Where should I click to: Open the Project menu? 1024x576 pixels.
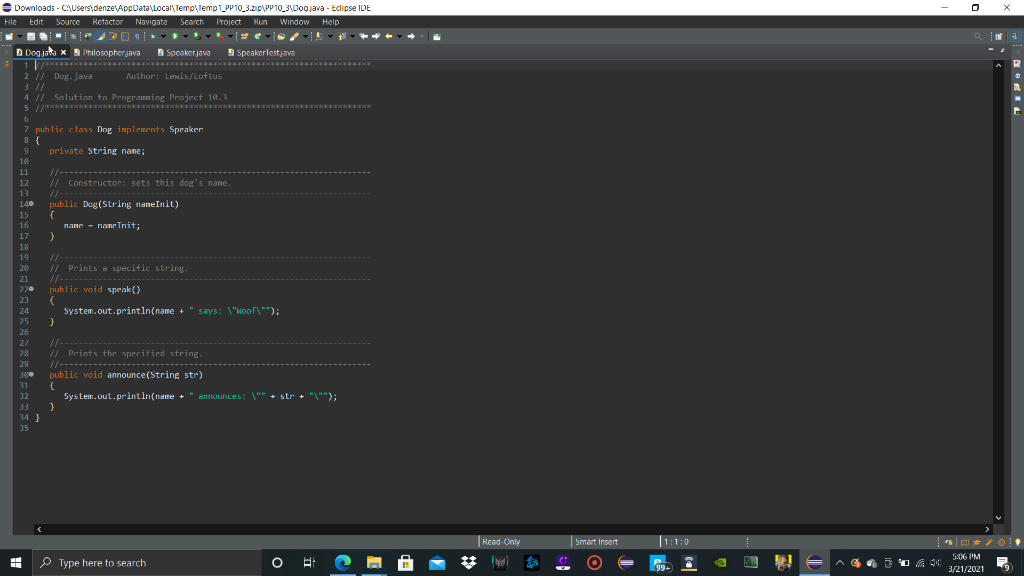(229, 22)
